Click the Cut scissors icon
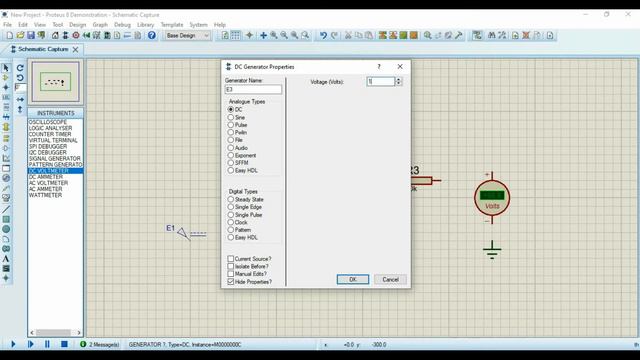 [x=348, y=36]
